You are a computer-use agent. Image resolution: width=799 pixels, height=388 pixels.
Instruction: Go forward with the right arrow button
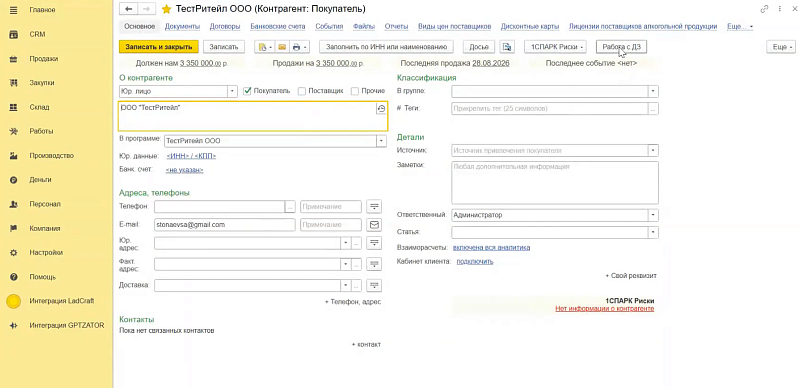click(x=147, y=9)
